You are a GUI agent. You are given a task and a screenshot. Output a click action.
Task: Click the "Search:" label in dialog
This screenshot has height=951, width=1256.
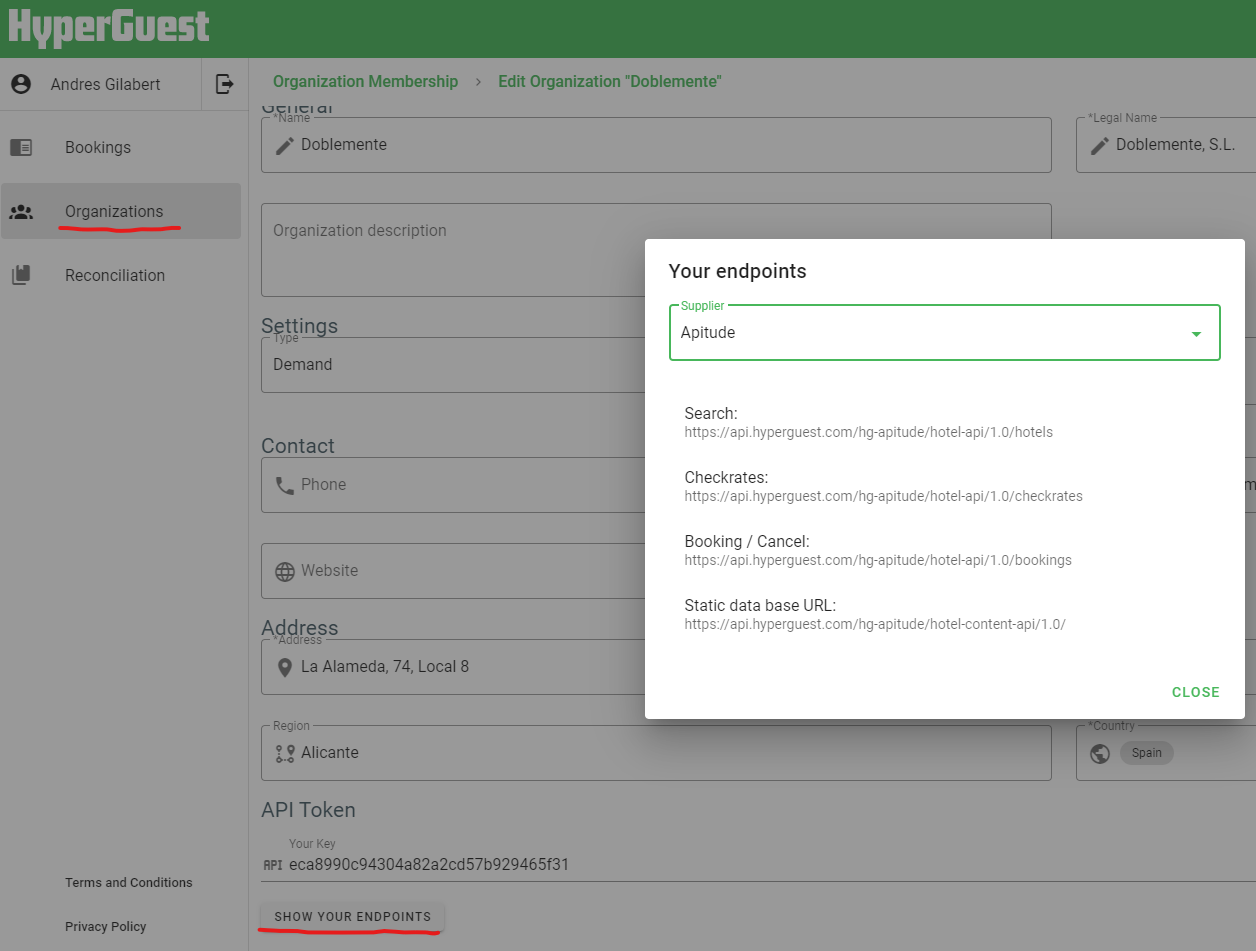pyautogui.click(x=711, y=413)
